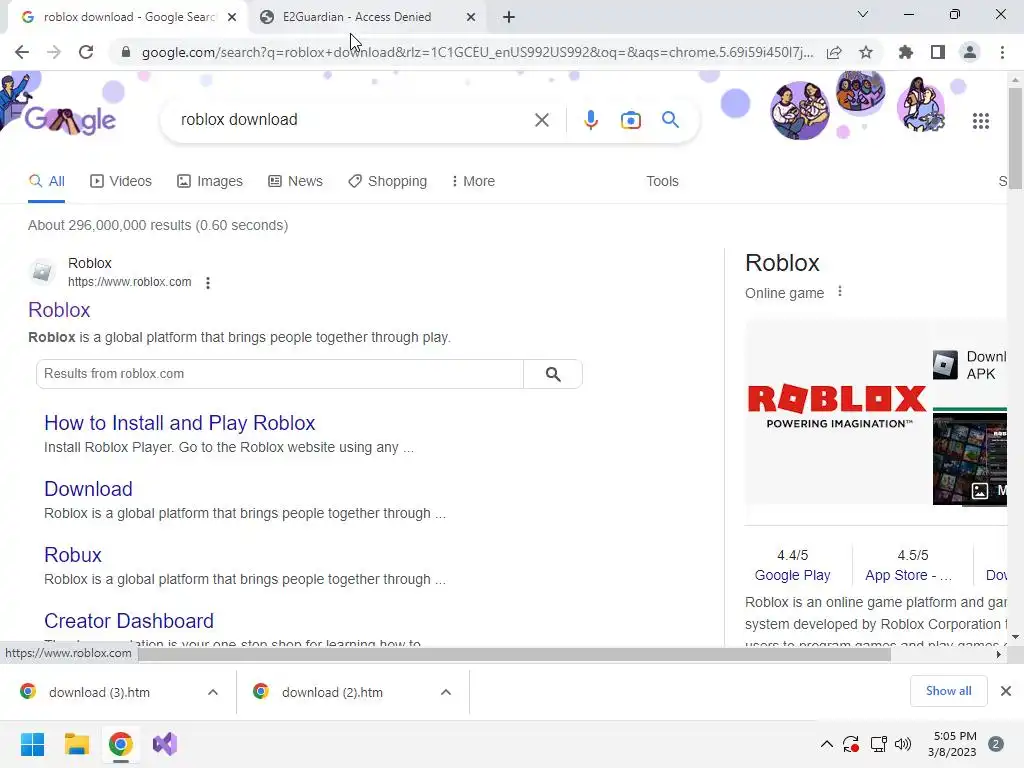Open the Google apps grid

(980, 121)
